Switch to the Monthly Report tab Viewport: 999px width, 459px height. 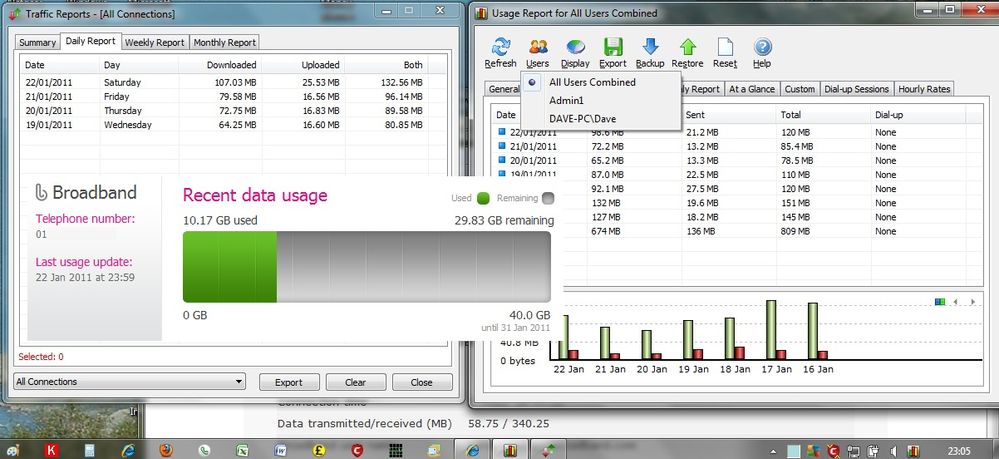point(224,43)
